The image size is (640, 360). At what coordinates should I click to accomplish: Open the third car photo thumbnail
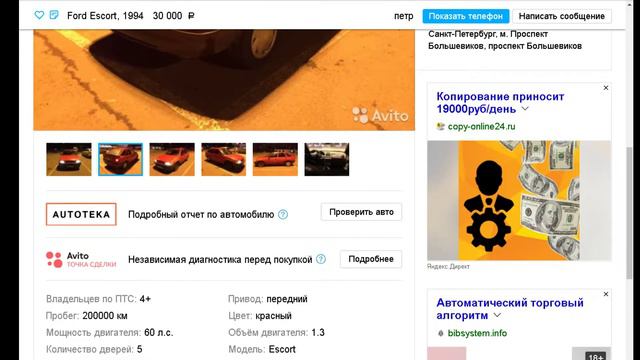(x=172, y=160)
